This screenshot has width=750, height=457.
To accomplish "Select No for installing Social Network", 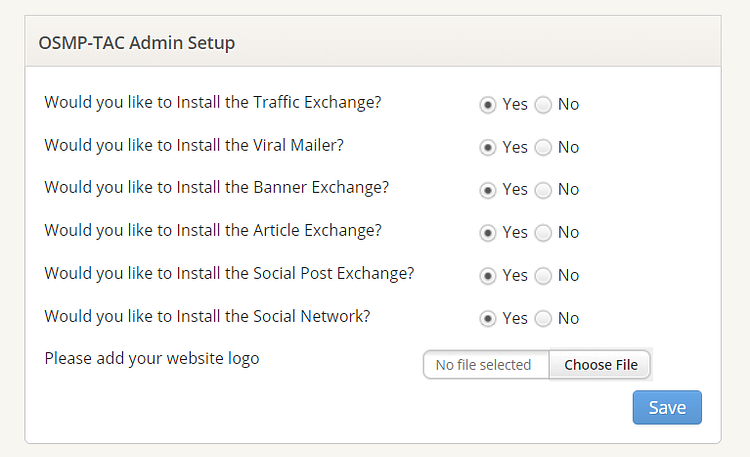I will (x=543, y=319).
